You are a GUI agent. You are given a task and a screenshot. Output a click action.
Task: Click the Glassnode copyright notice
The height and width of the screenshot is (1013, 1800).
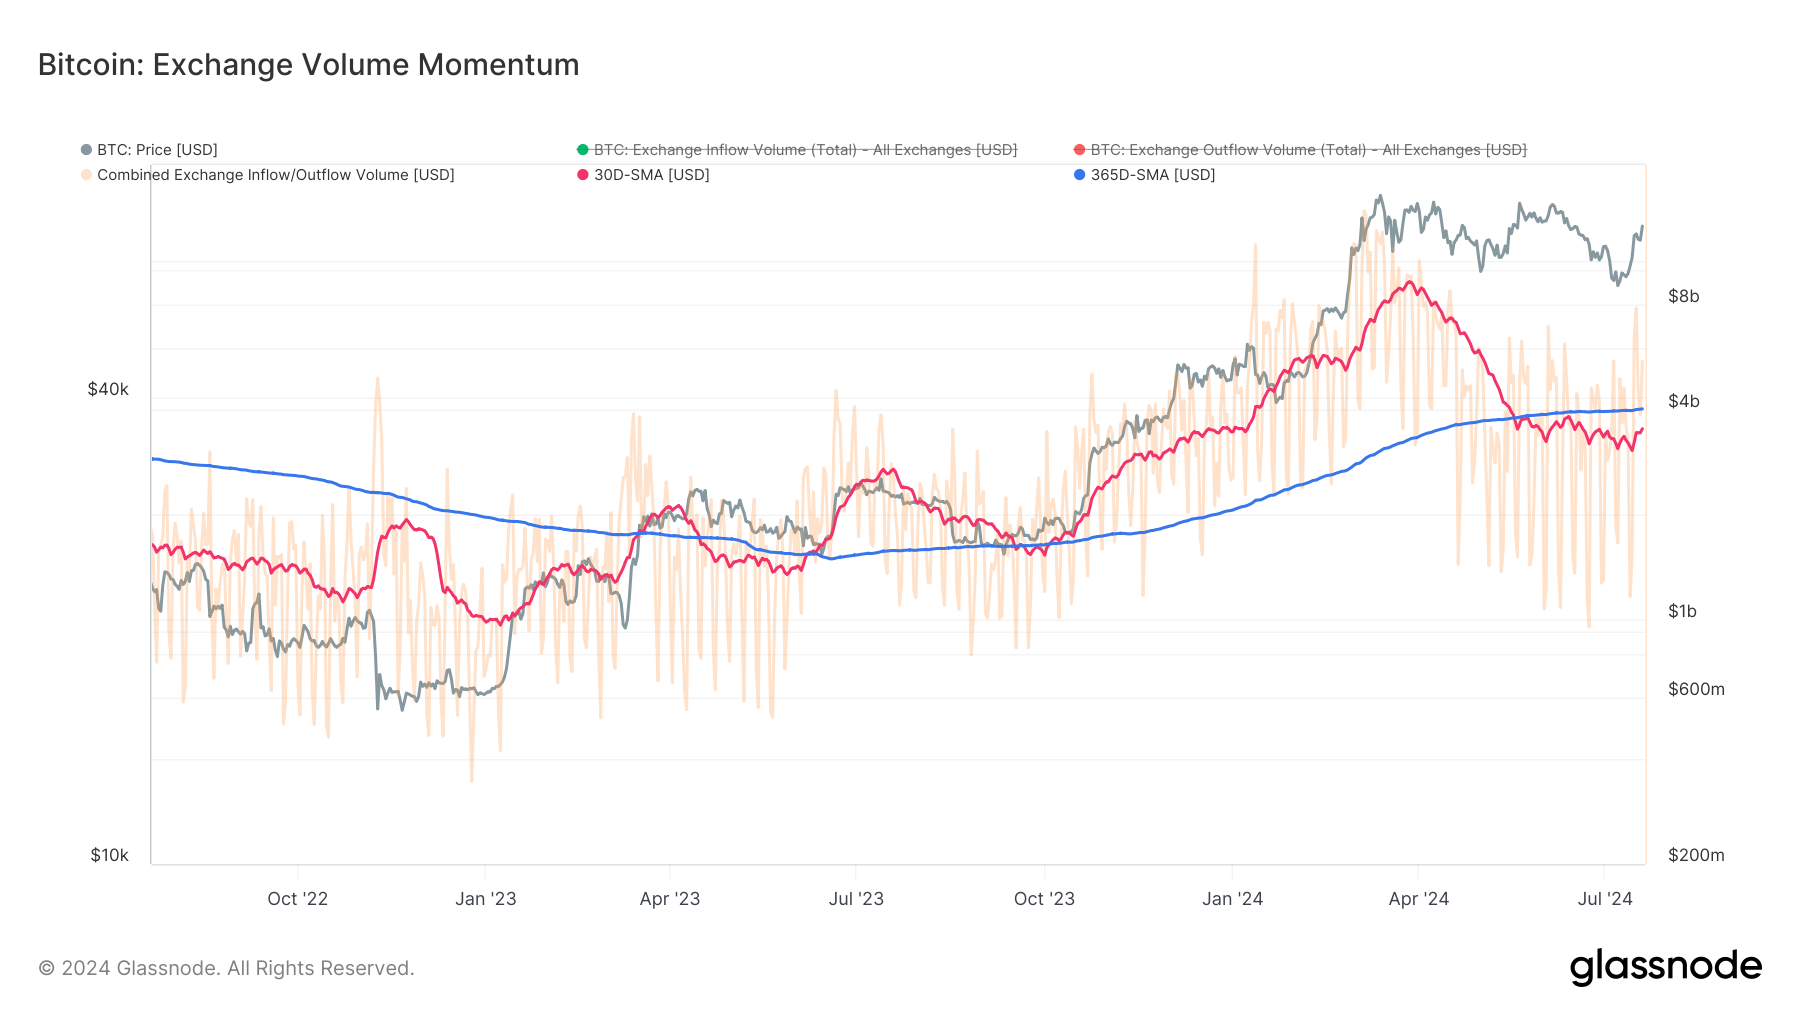[226, 968]
